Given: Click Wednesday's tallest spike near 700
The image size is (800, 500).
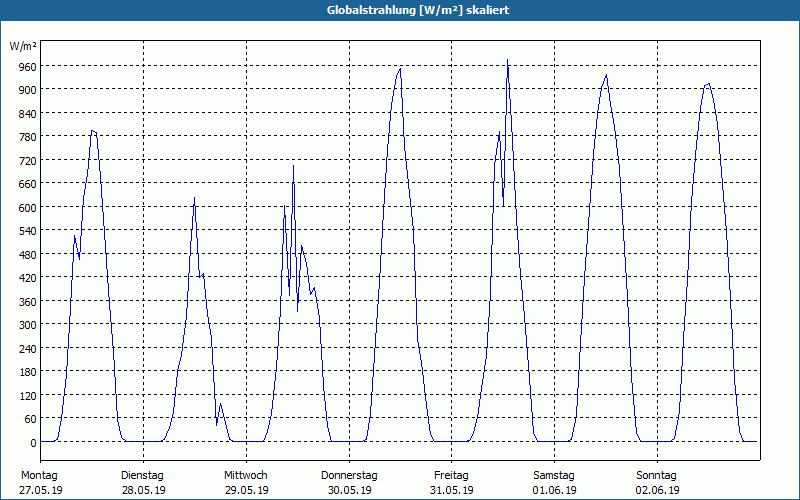Looking at the screenshot, I should coord(293,166).
